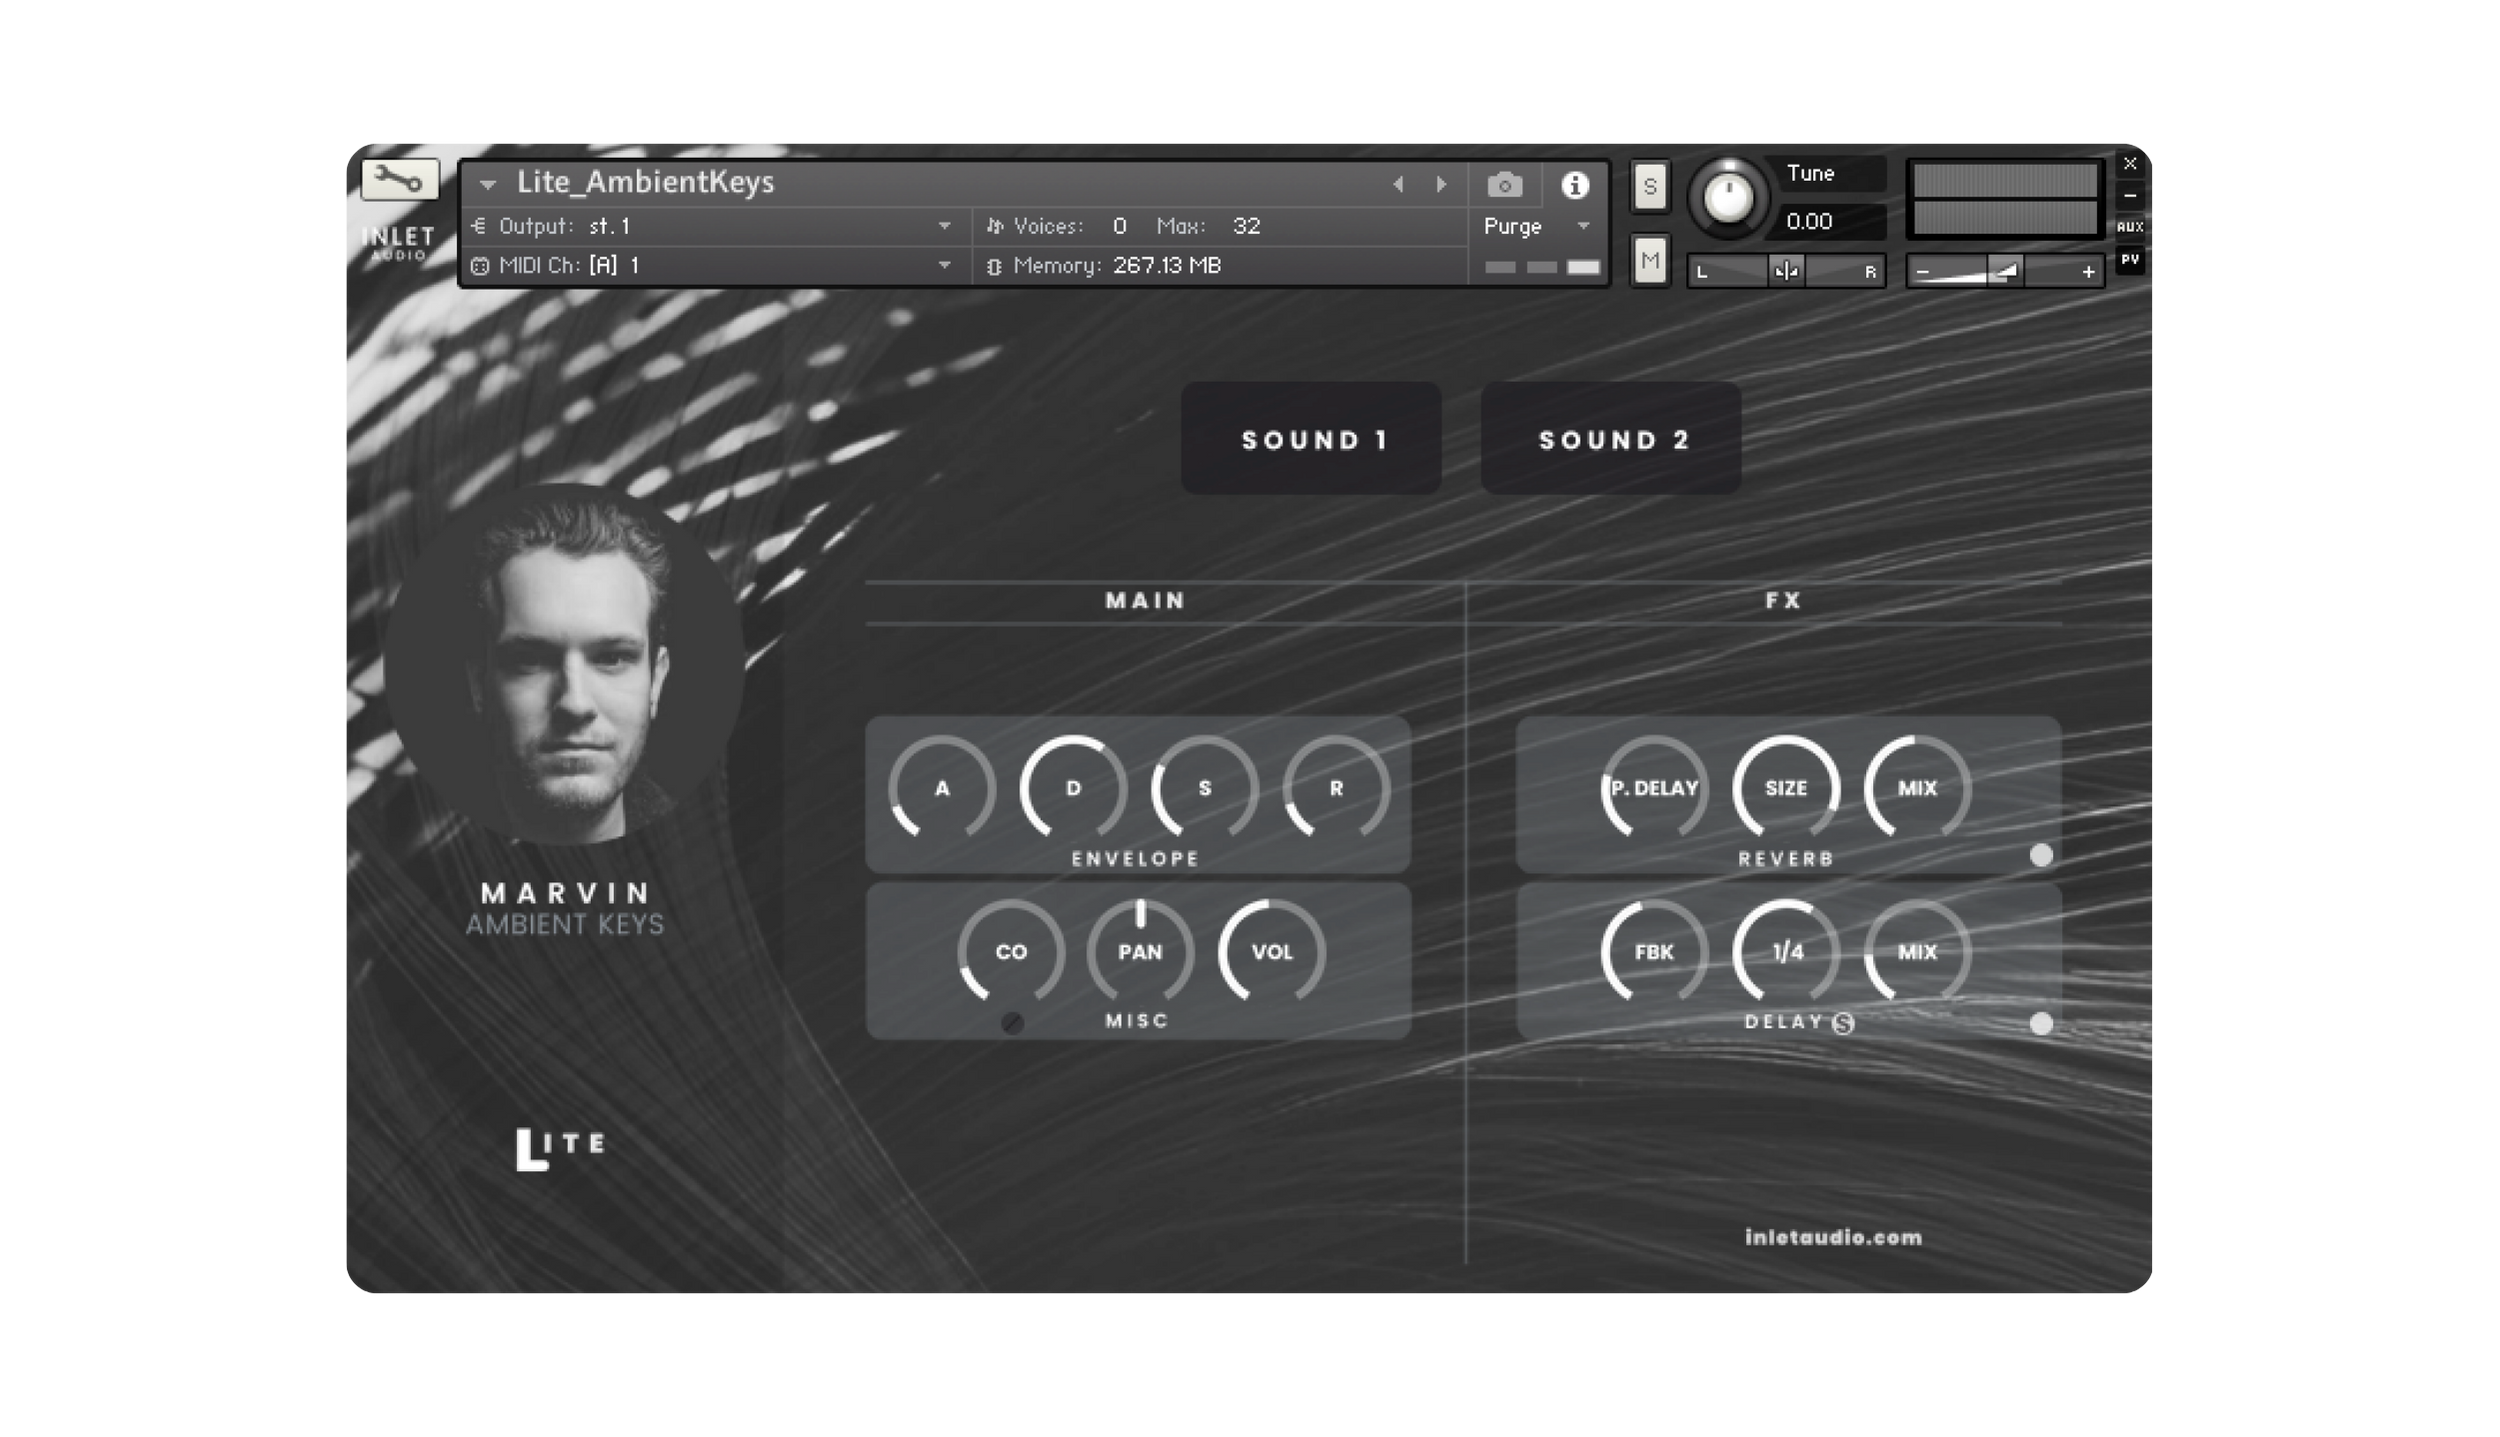Click the Release R knob

click(1336, 788)
